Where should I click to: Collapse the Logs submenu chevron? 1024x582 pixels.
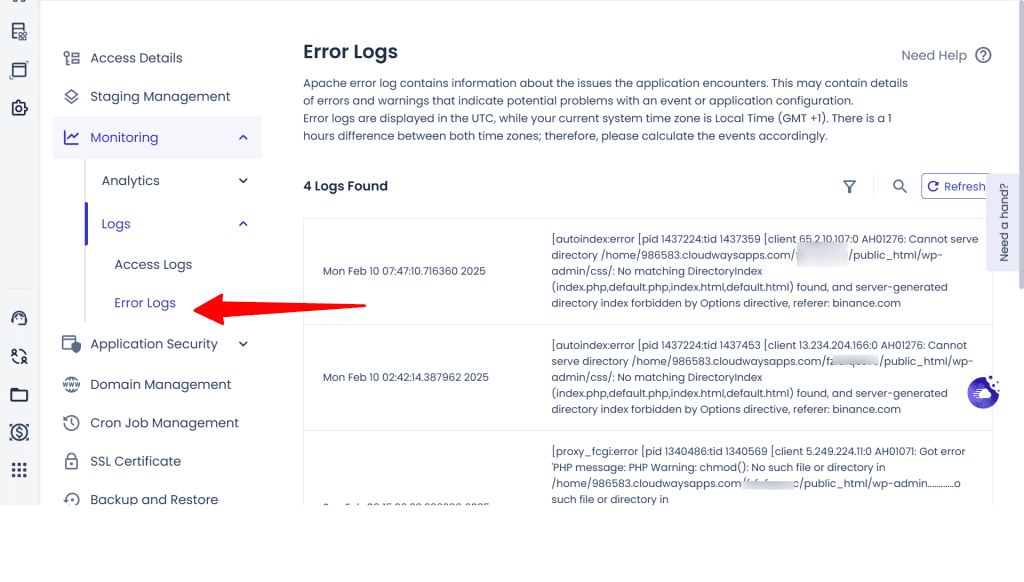point(243,224)
